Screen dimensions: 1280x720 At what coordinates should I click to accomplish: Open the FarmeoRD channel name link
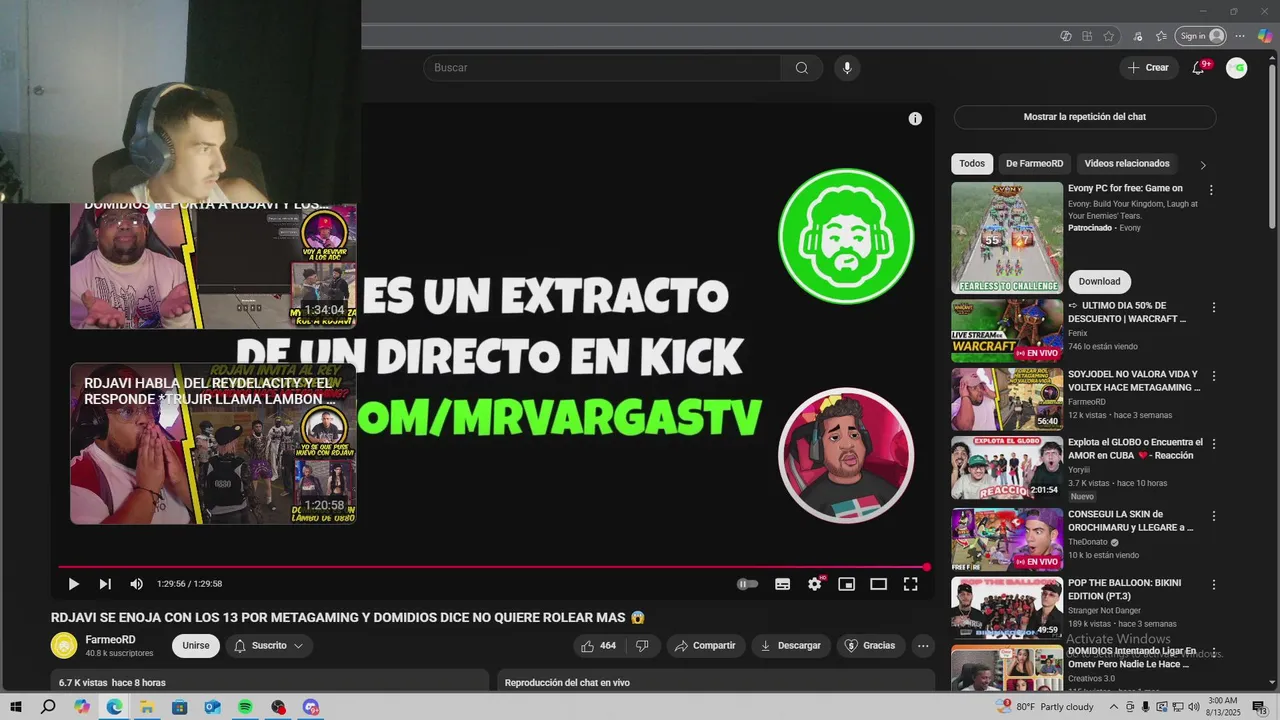(x=110, y=640)
